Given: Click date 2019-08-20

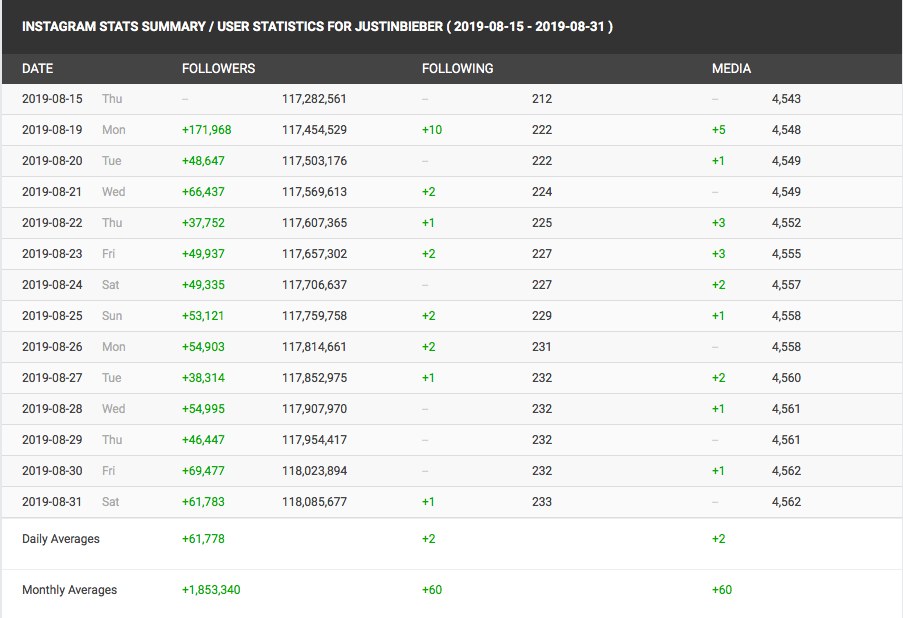Looking at the screenshot, I should (52, 161).
